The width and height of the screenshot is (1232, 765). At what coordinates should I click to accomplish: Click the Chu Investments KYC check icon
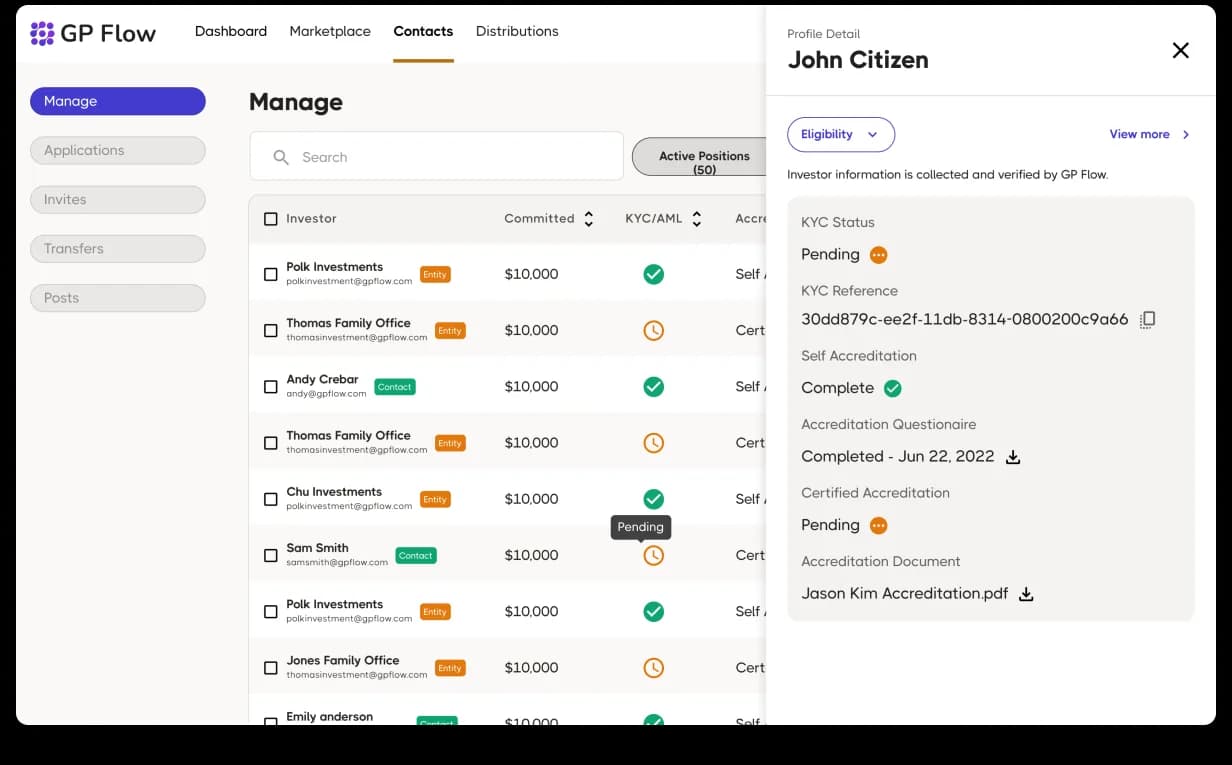(653, 498)
